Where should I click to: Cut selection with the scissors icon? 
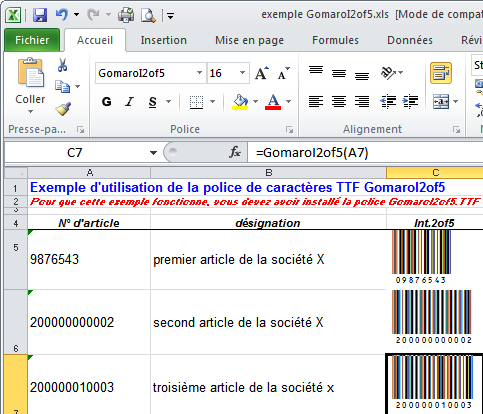tap(62, 65)
